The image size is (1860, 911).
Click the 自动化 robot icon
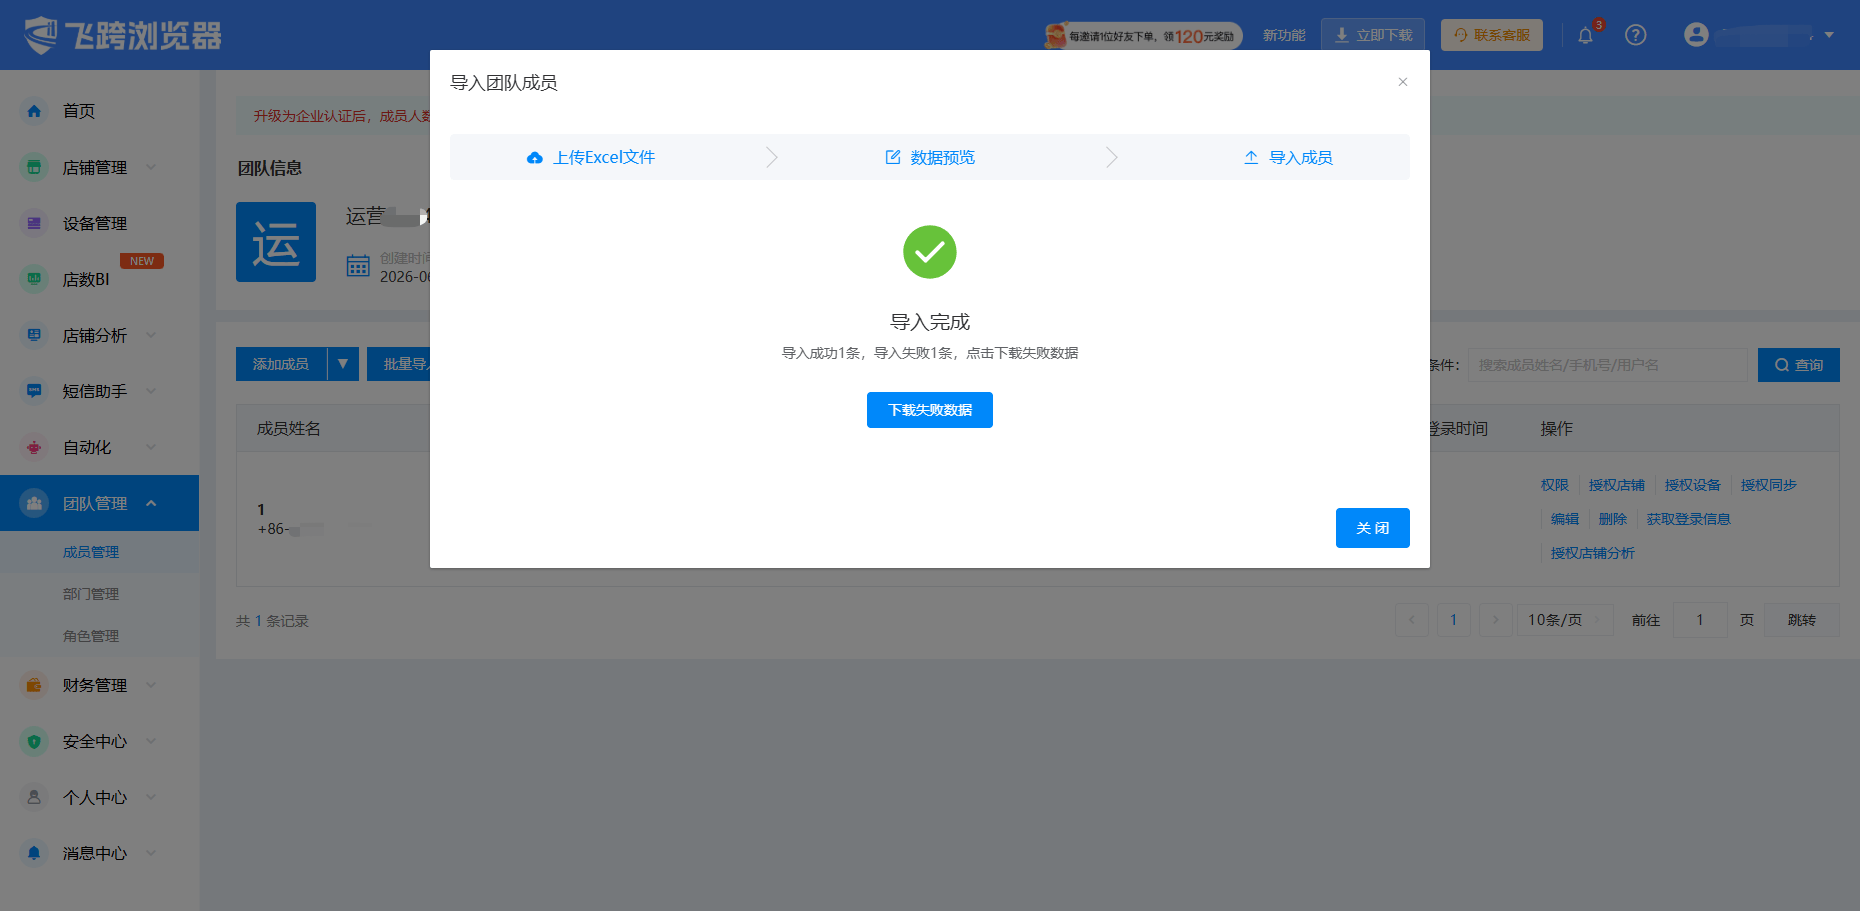click(34, 447)
